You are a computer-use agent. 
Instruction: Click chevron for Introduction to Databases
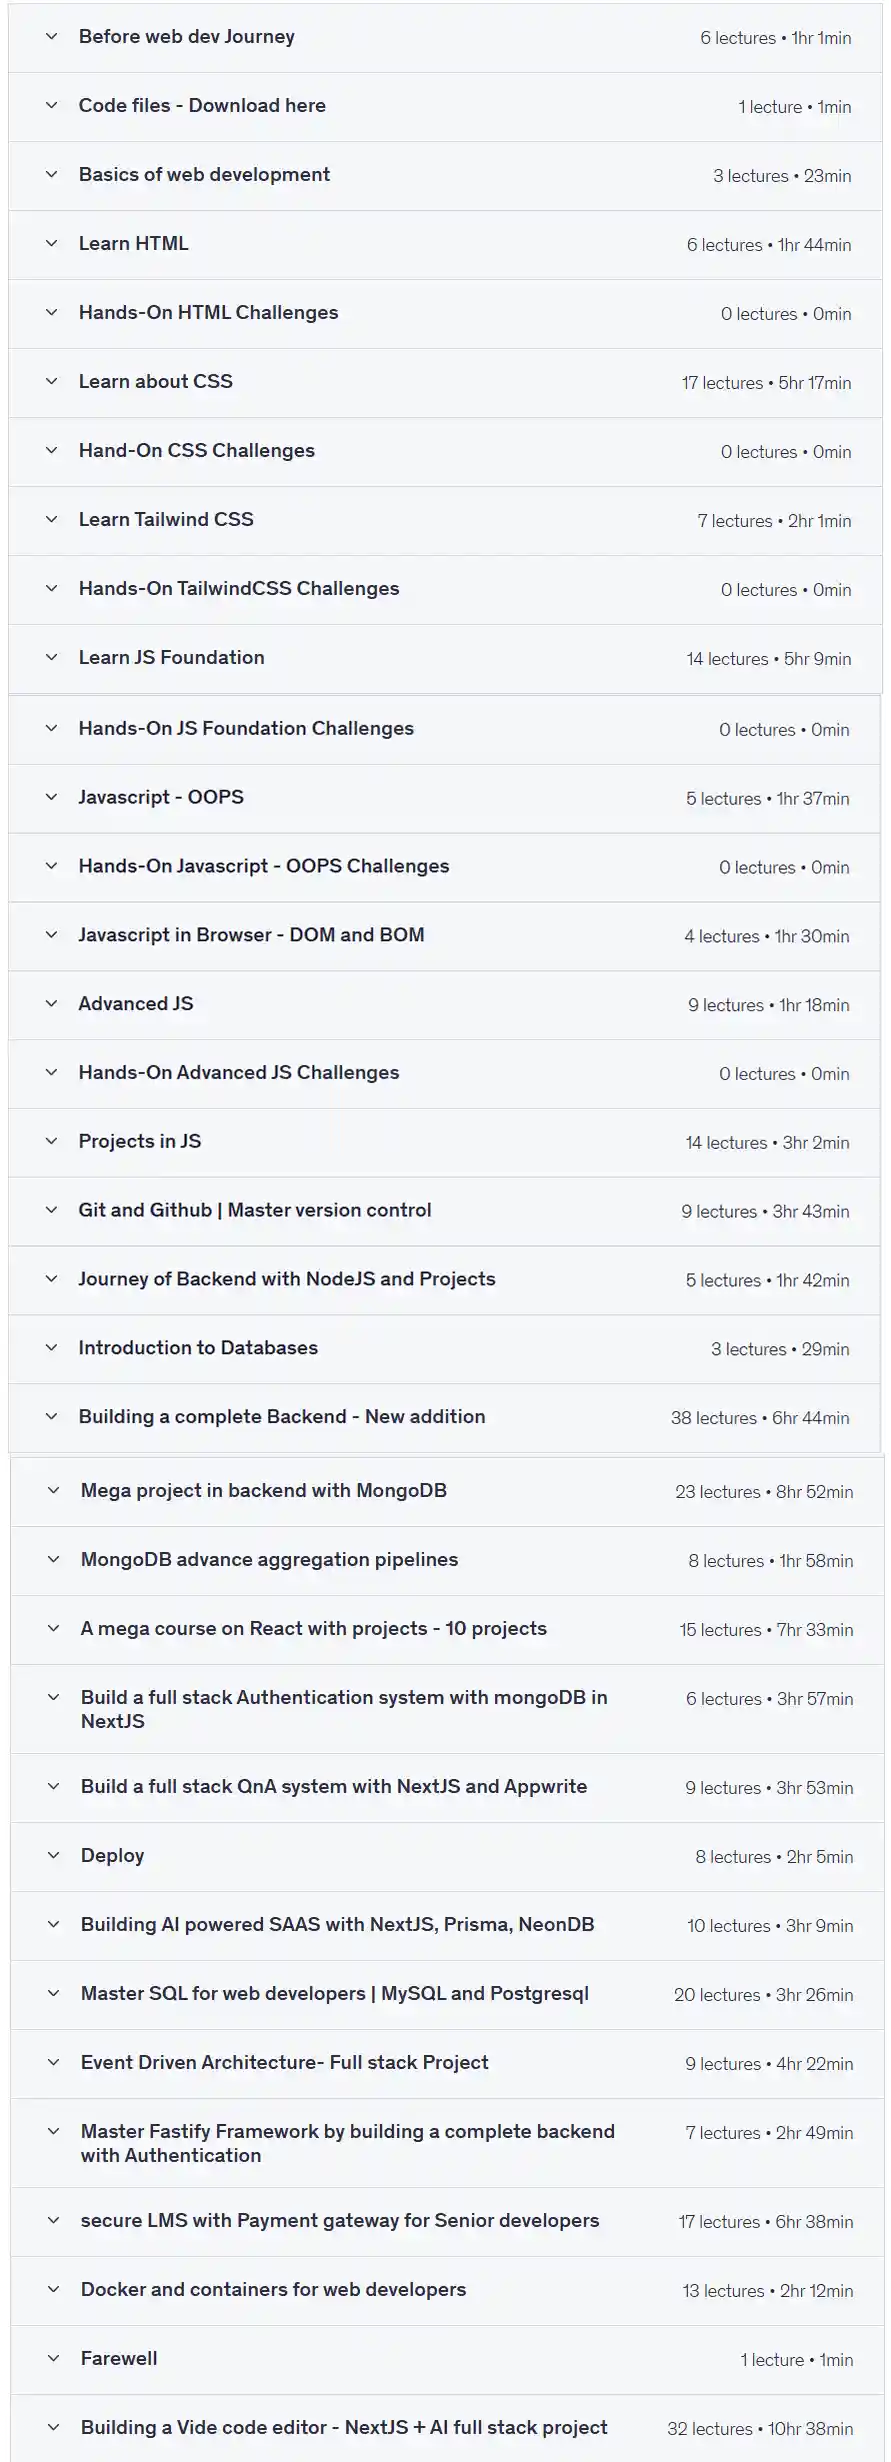[52, 1347]
